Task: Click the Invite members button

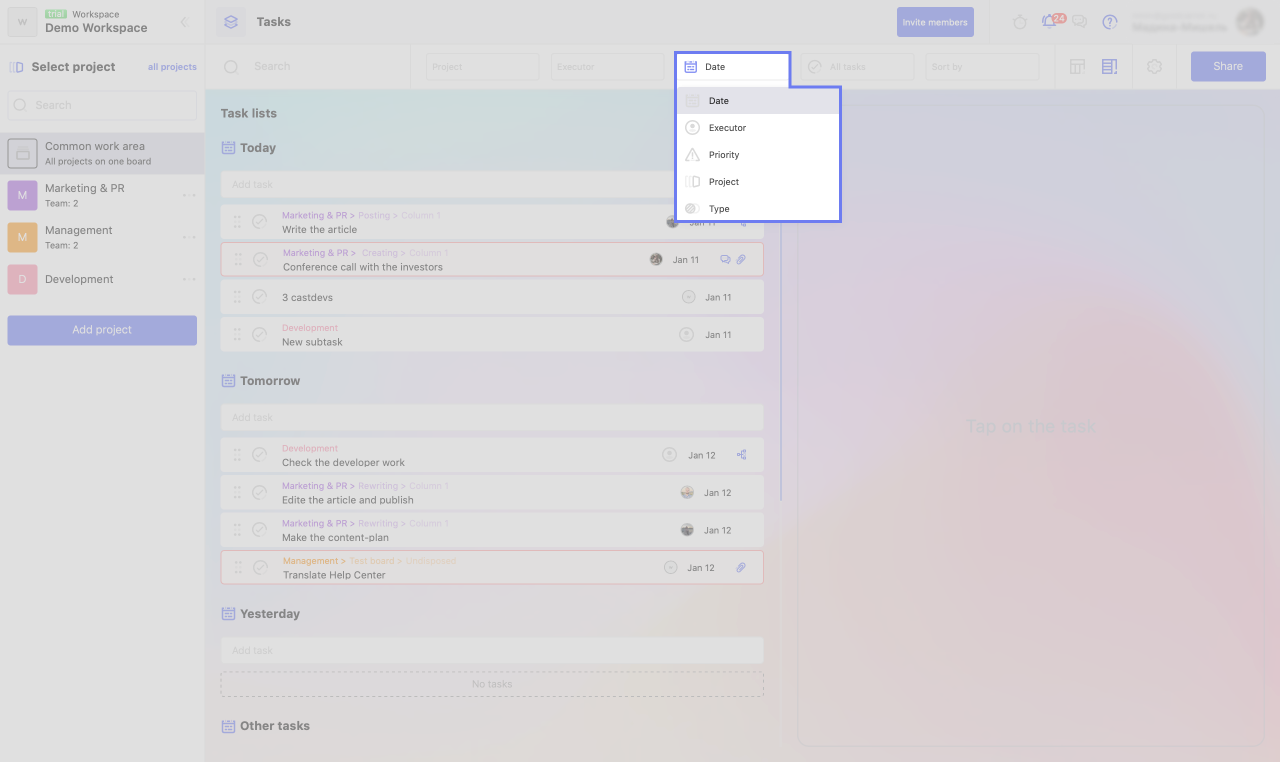Action: pos(935,22)
